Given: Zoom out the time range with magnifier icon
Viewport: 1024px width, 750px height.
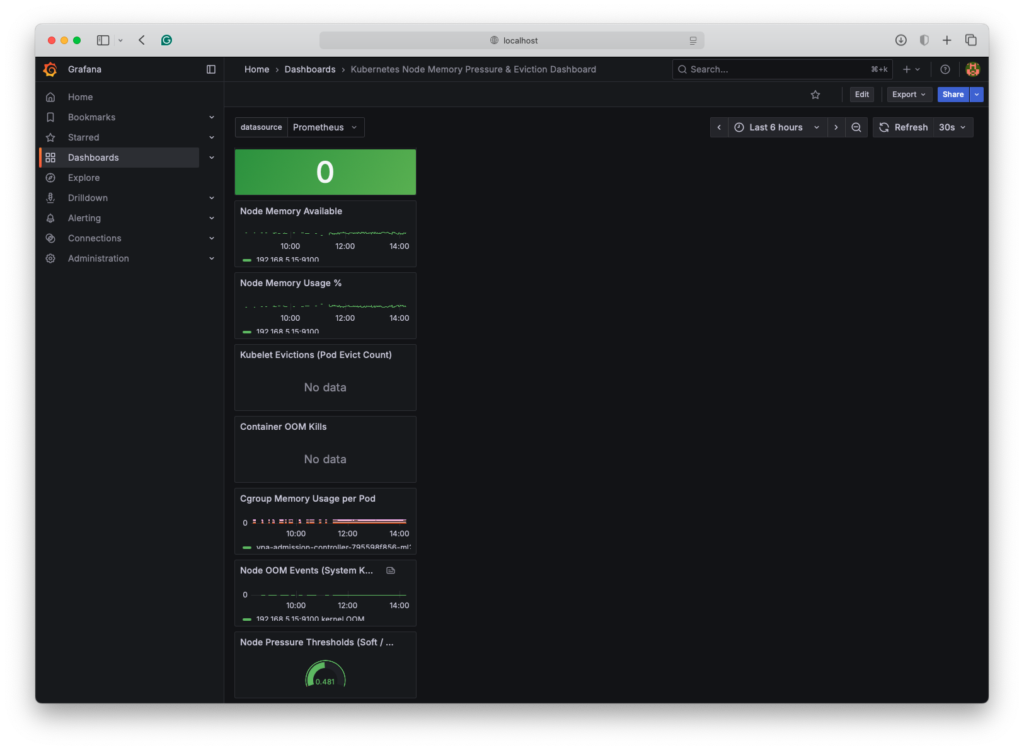Looking at the screenshot, I should (x=856, y=127).
